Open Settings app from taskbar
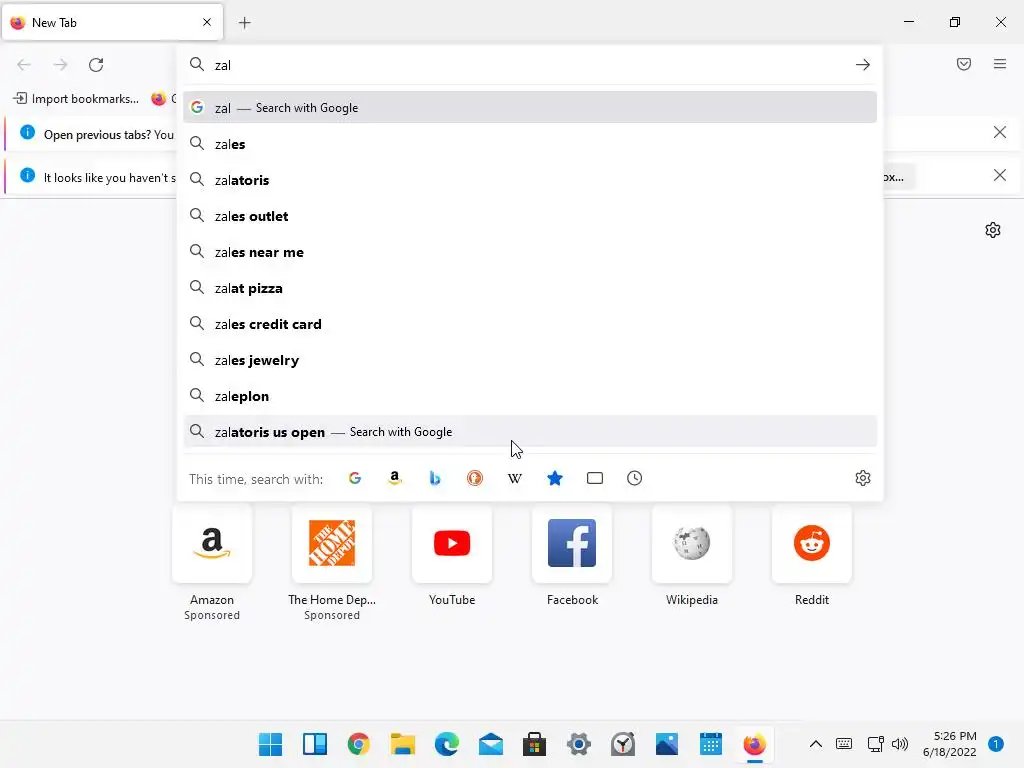The image size is (1024, 768). tap(579, 744)
